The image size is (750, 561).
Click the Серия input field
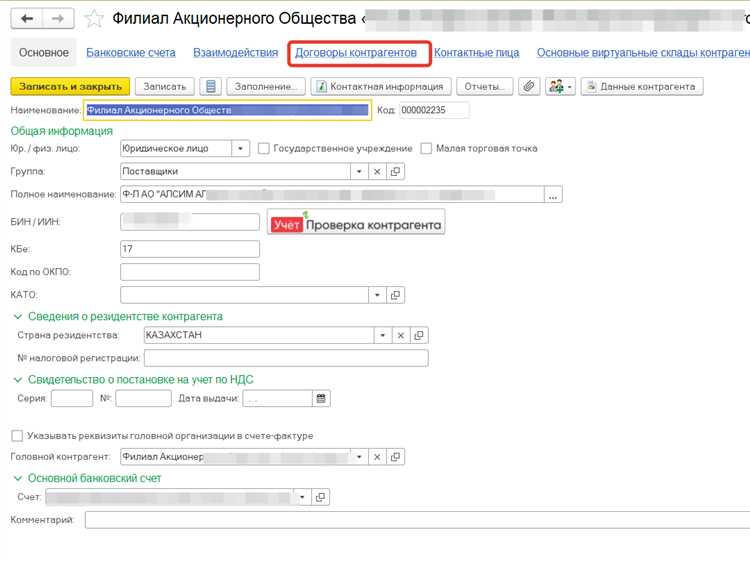(x=72, y=398)
